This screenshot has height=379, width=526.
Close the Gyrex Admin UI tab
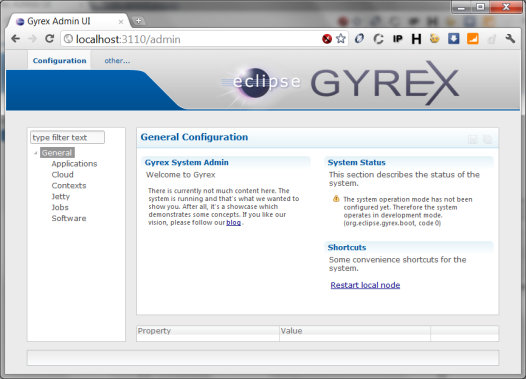point(121,22)
